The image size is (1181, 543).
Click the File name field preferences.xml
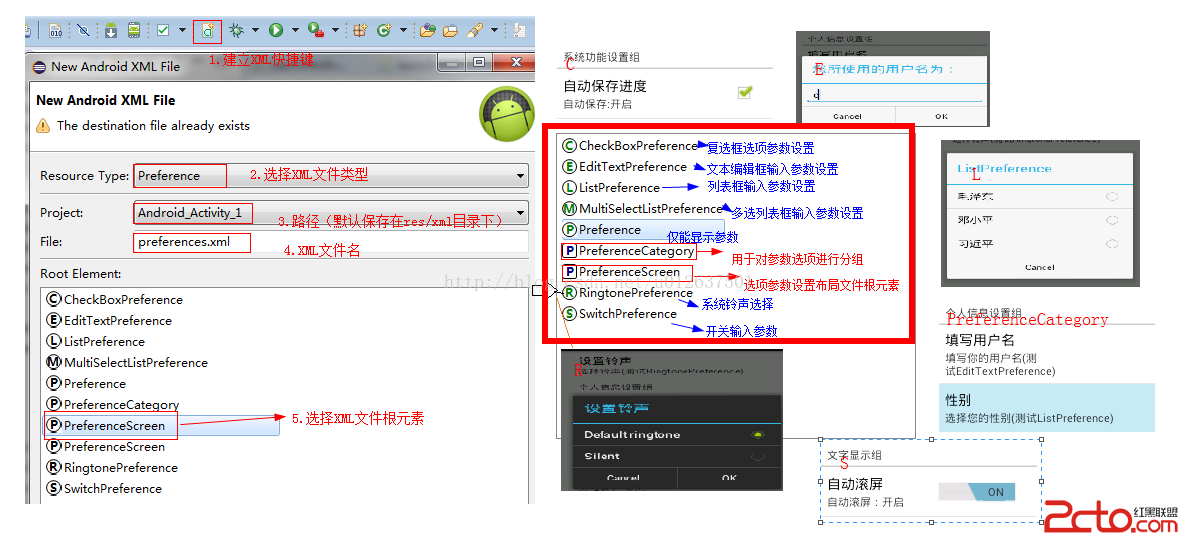point(331,242)
